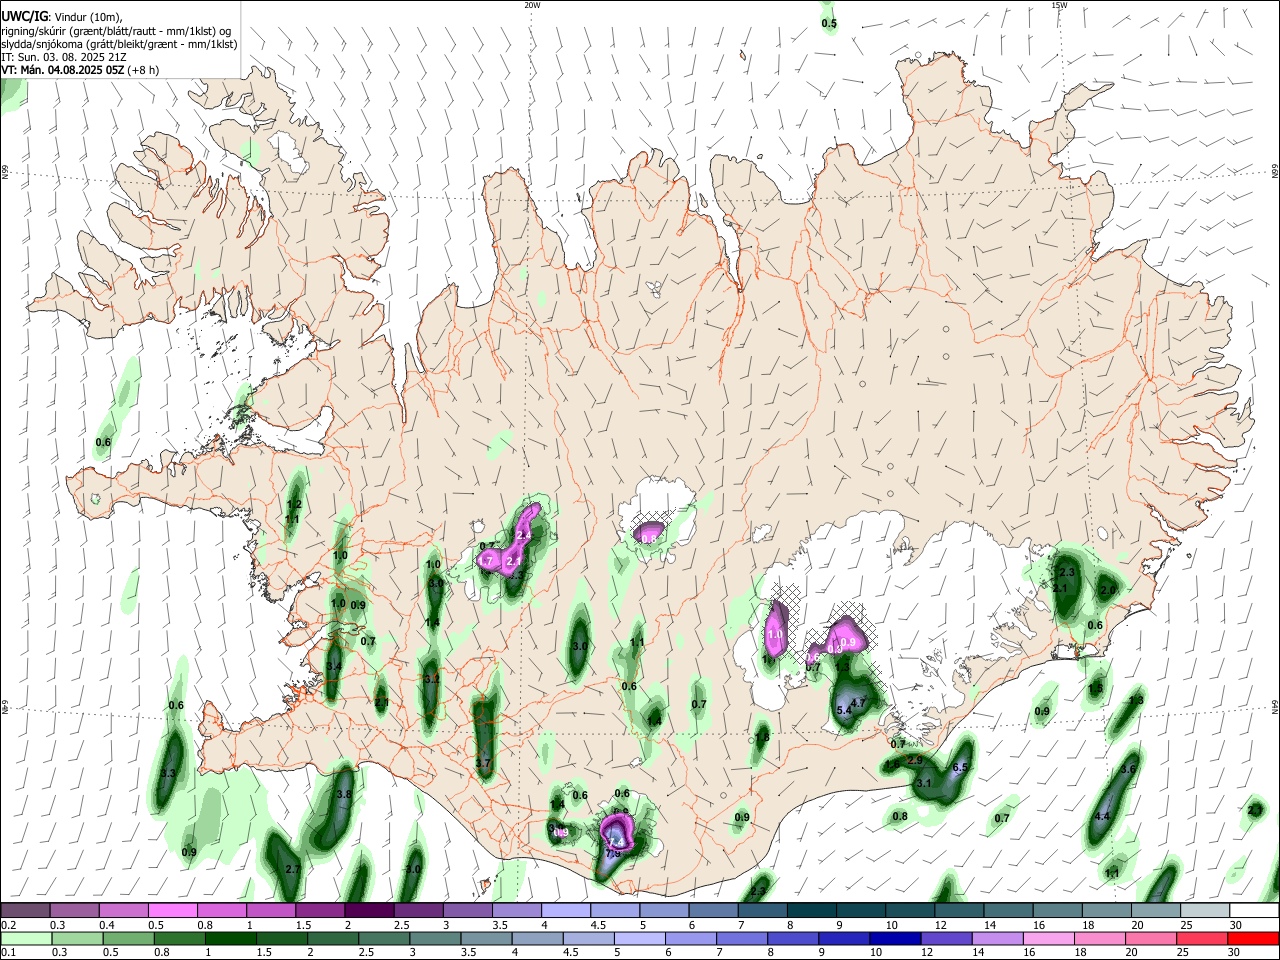Image resolution: width=1280 pixels, height=960 pixels.
Task: Click the 3.8 precipitation value on the map
Action: 344,794
